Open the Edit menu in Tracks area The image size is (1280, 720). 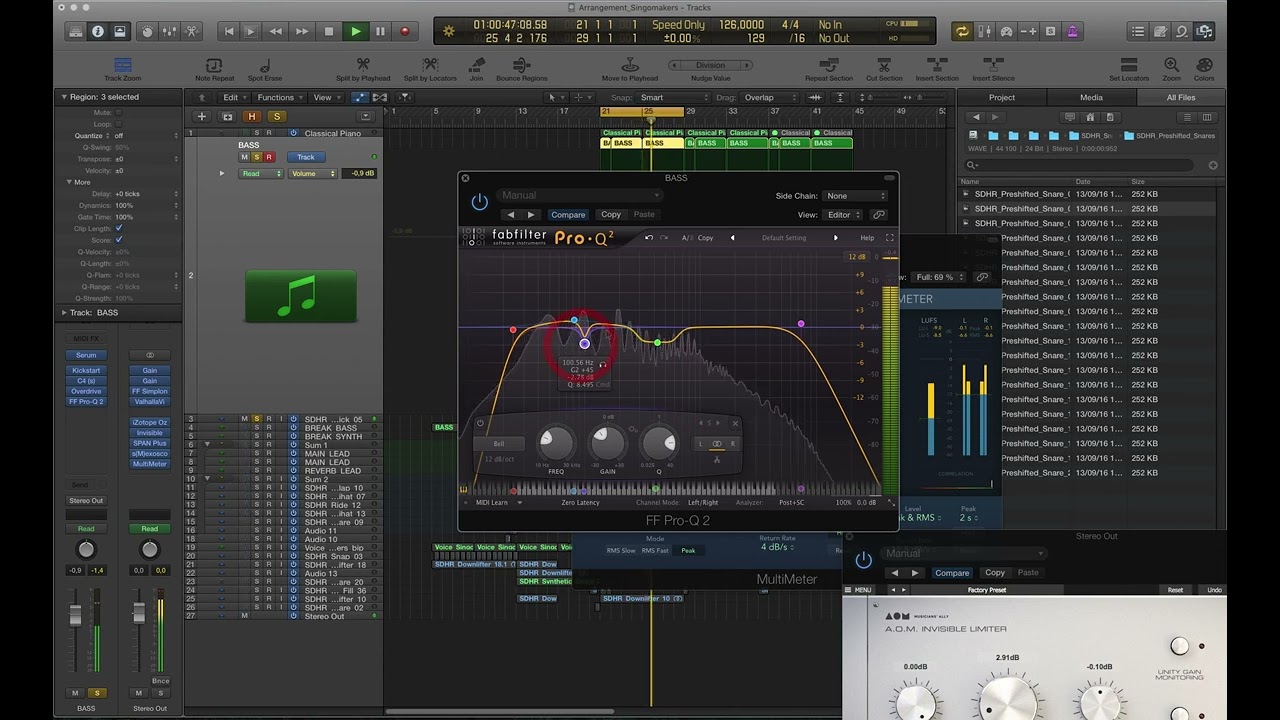coord(235,97)
